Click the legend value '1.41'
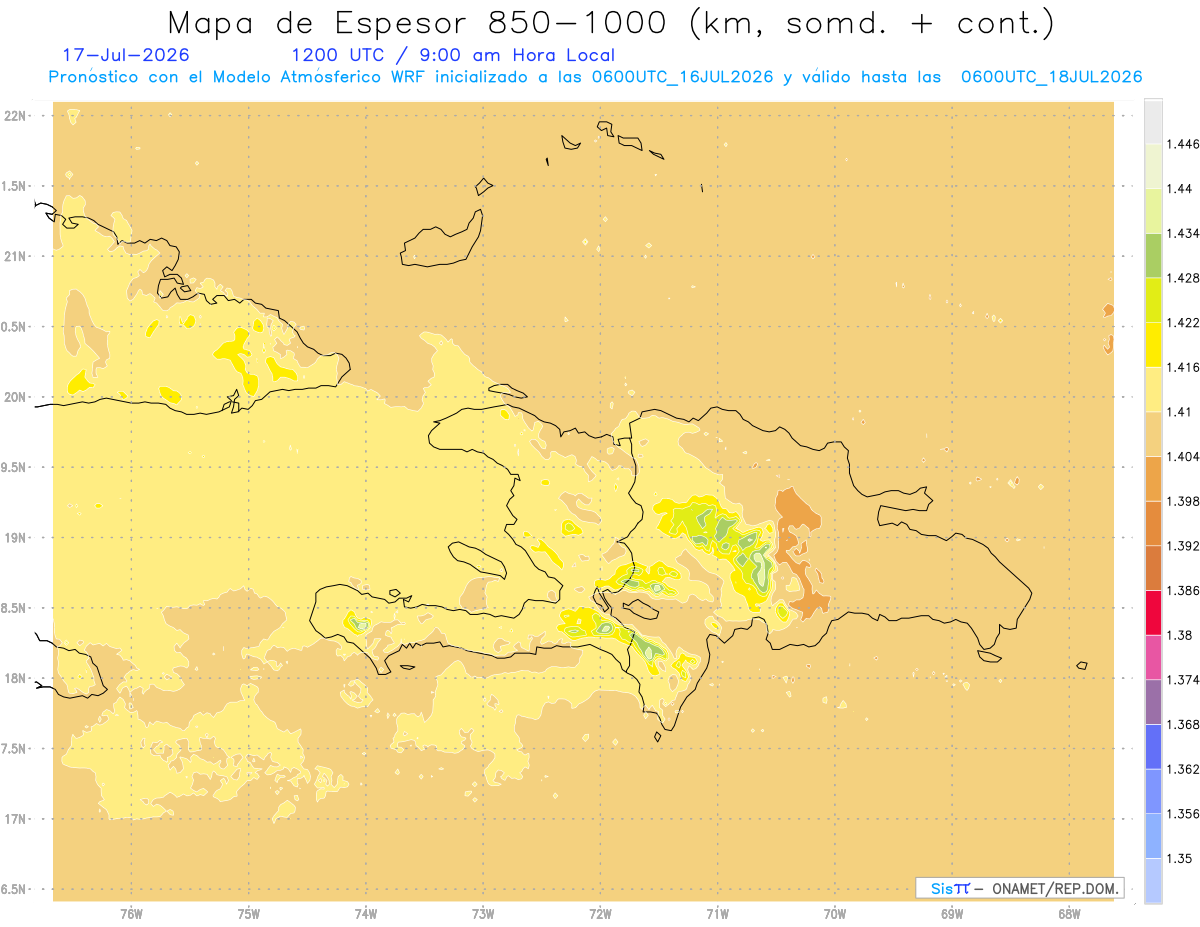The height and width of the screenshot is (927, 1200). (1179, 412)
